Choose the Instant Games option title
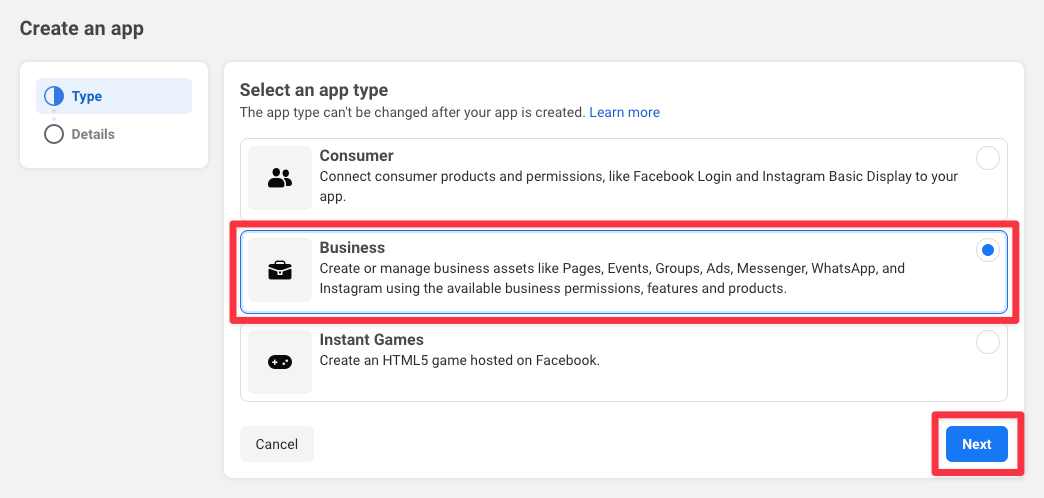Viewport: 1044px width, 498px height. pos(372,340)
